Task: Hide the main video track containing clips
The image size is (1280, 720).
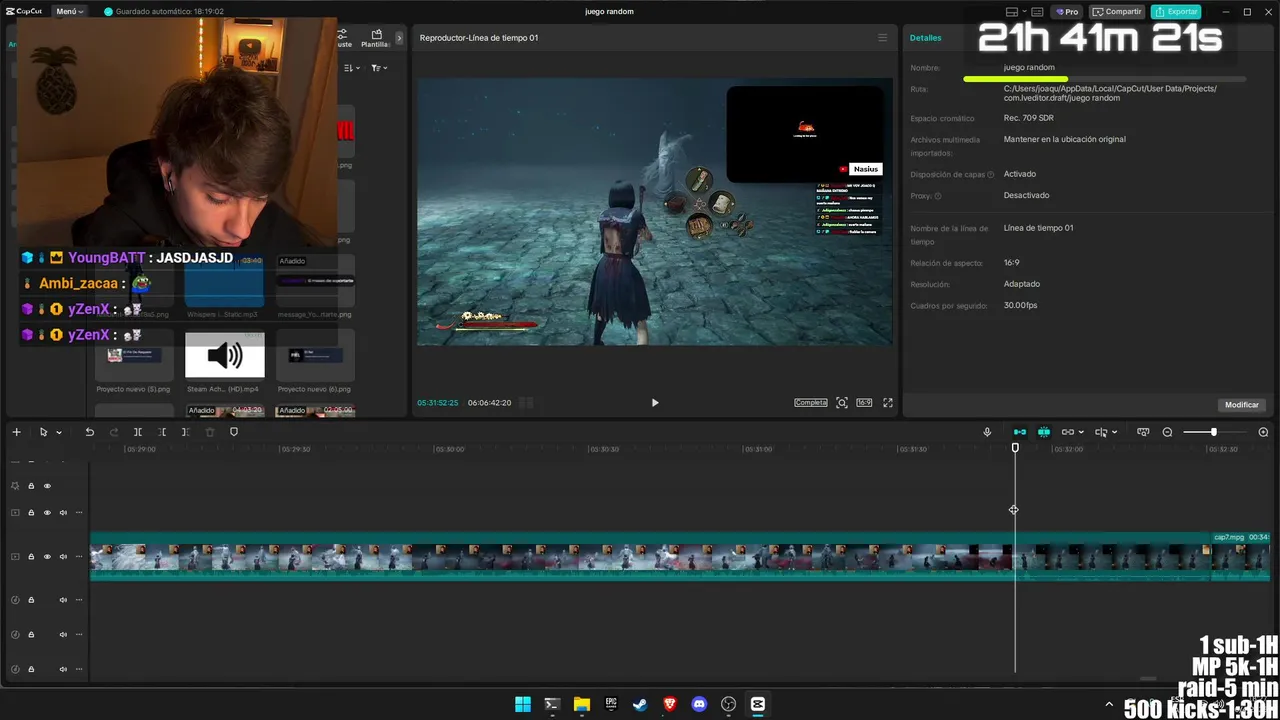Action: point(47,557)
